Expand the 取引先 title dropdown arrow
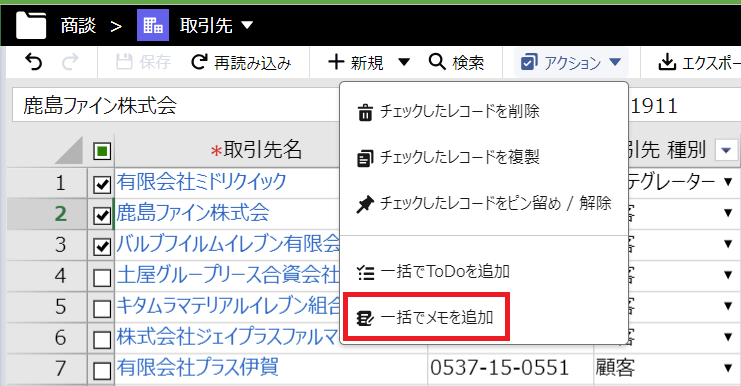Screen dimensions: 741x386 [x=248, y=25]
